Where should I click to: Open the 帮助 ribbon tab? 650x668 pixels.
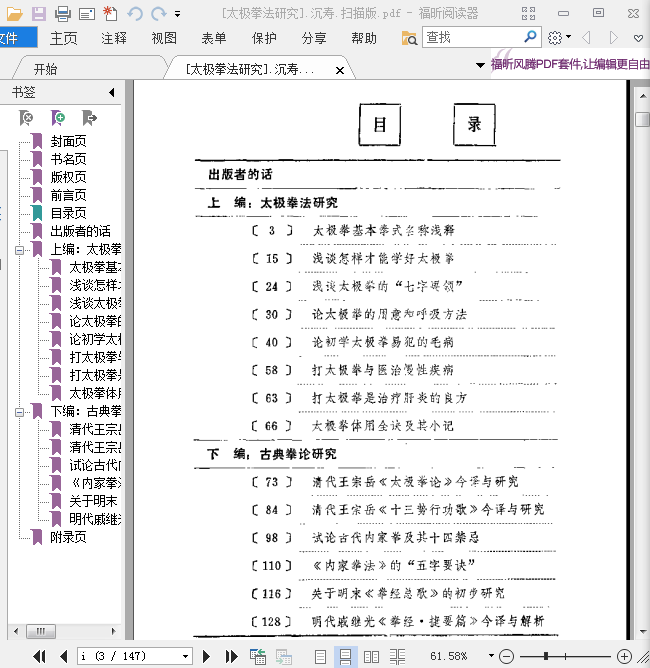(x=364, y=38)
